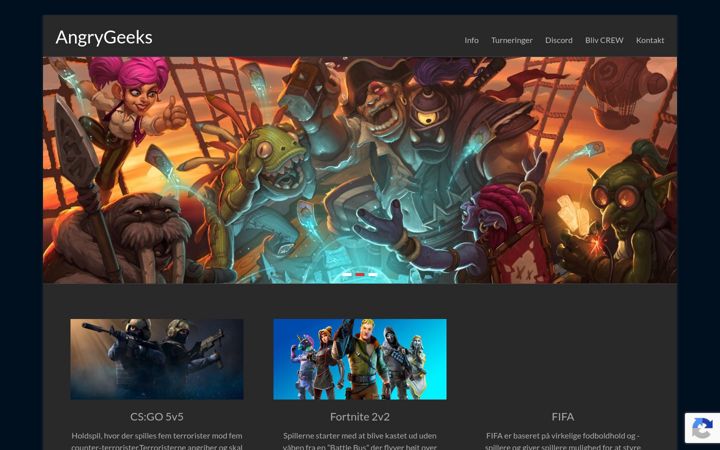
Task: Click the CS:GO 5v5 heading
Action: [x=157, y=417]
